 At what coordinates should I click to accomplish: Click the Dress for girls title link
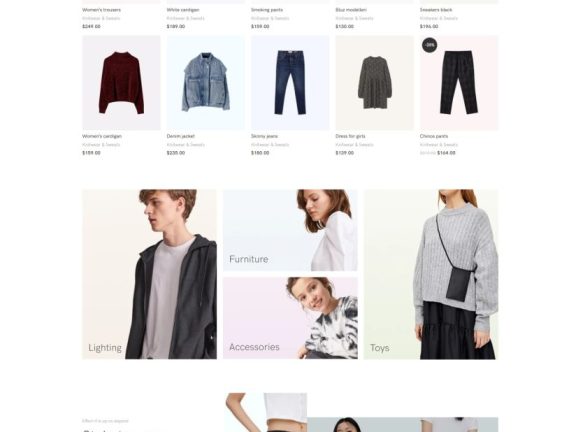tap(350, 136)
